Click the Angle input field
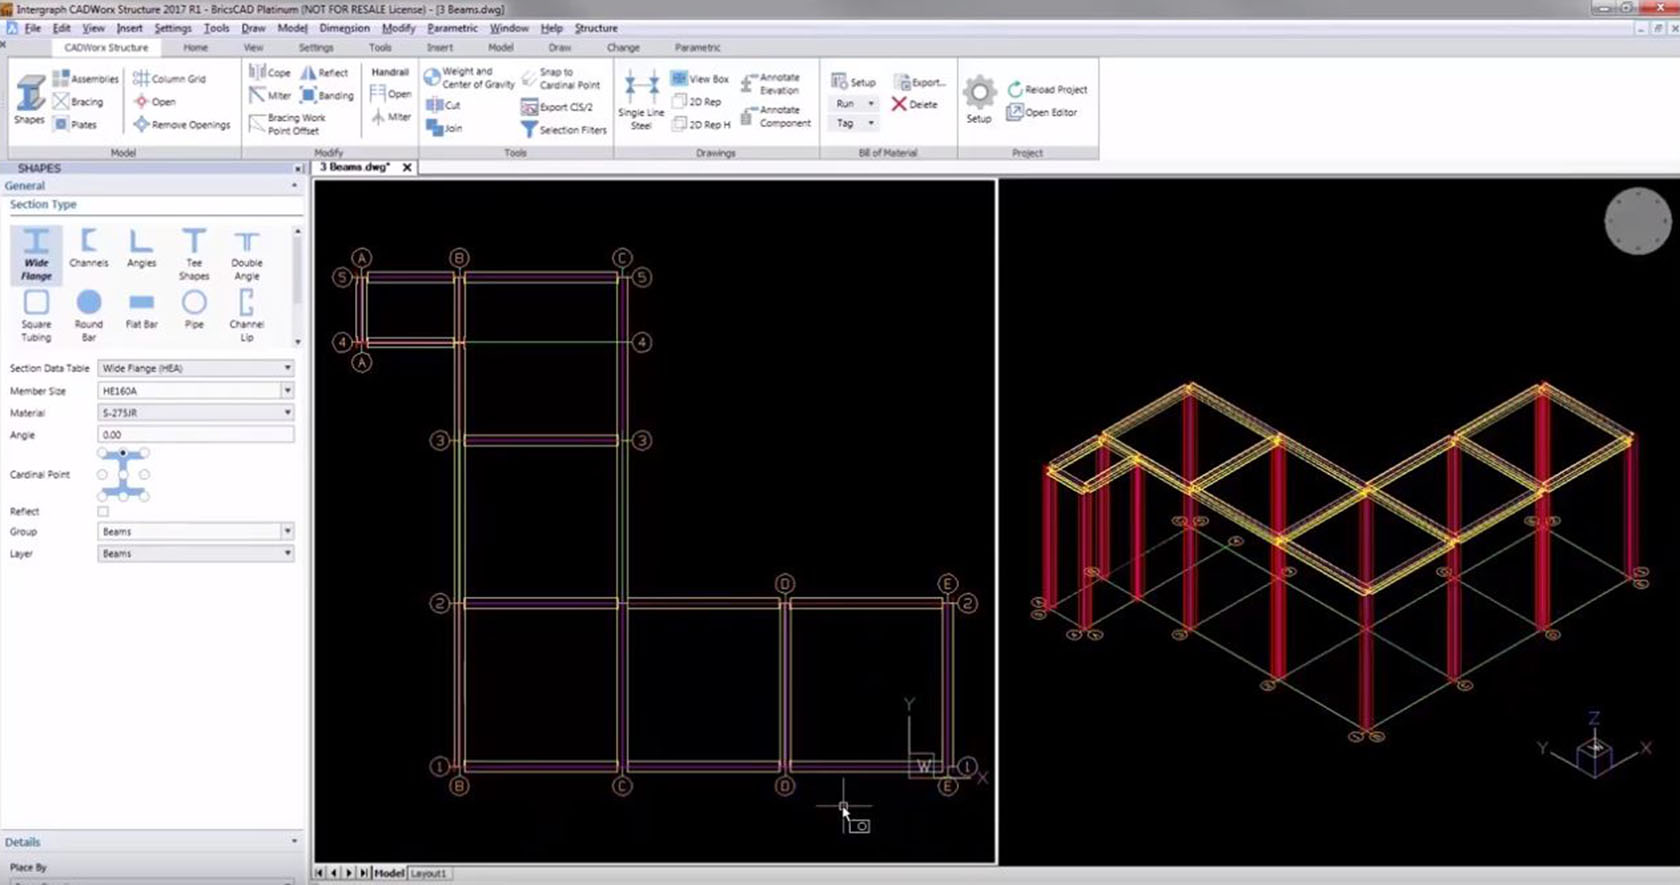The width and height of the screenshot is (1680, 885). pyautogui.click(x=196, y=434)
